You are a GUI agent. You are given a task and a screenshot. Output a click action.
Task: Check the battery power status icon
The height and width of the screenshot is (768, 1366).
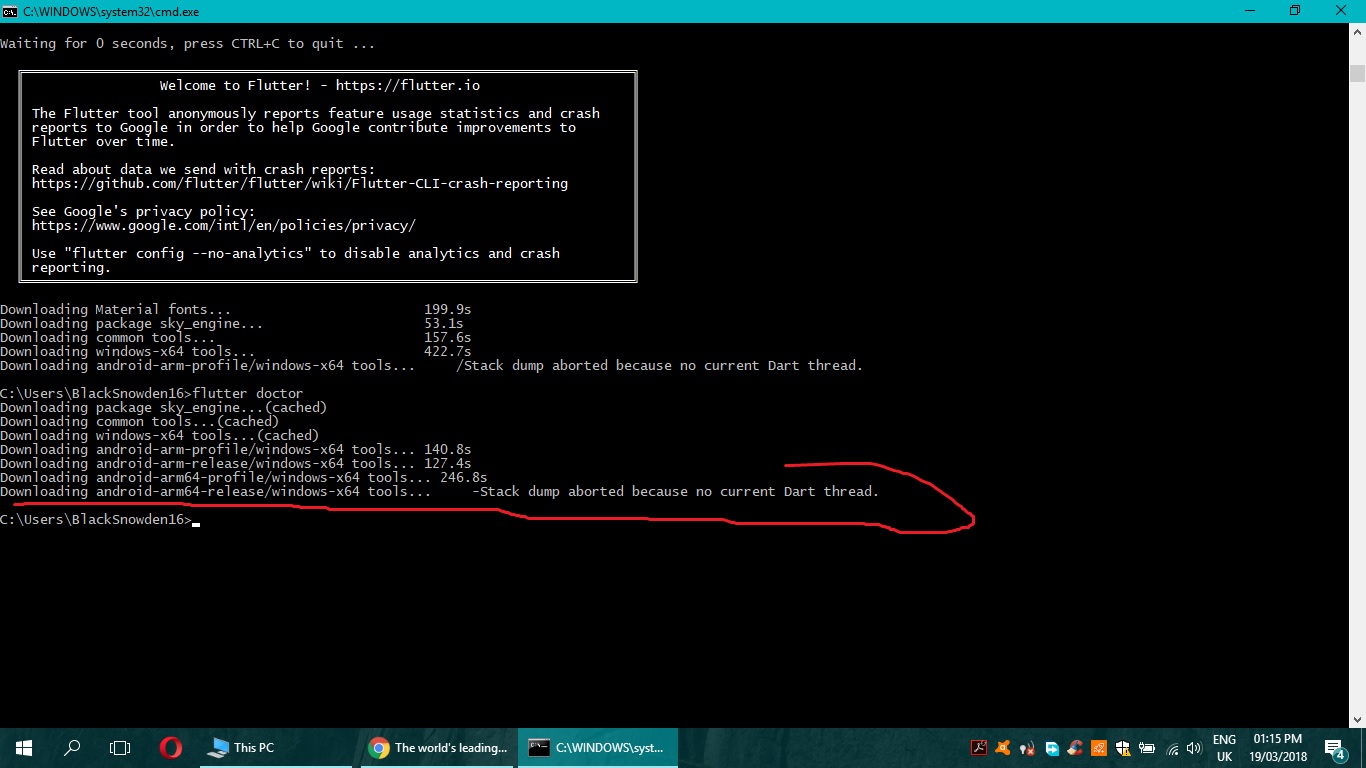(1148, 748)
